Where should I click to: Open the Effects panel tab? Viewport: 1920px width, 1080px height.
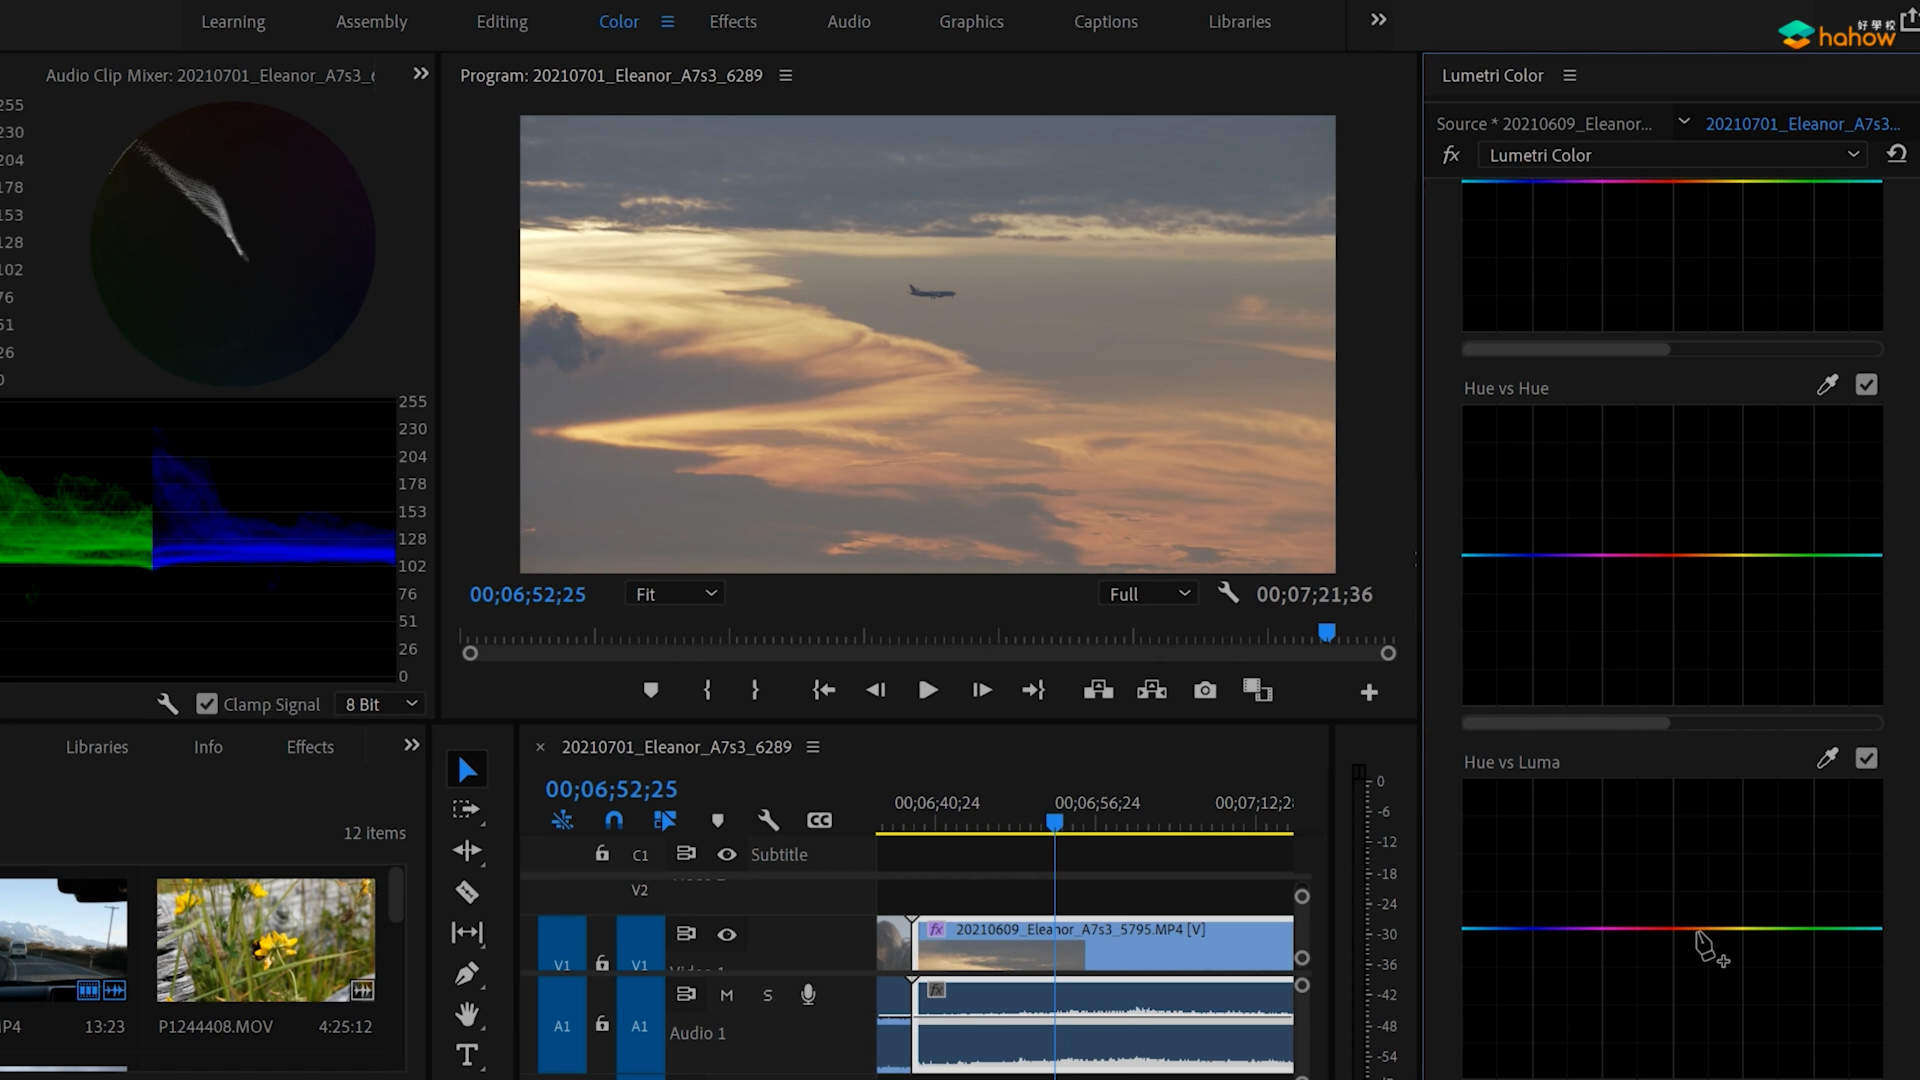310,747
